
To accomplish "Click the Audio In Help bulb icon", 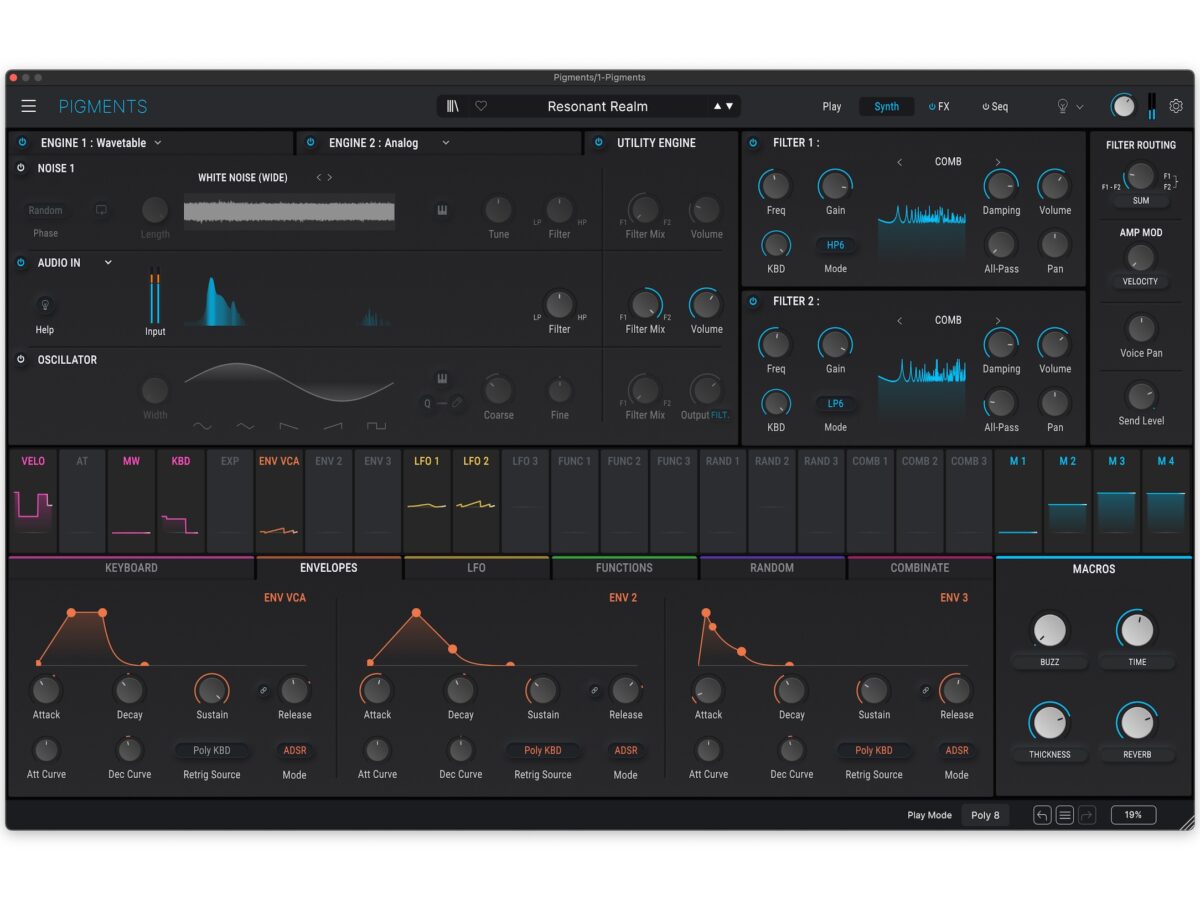I will click(44, 306).
